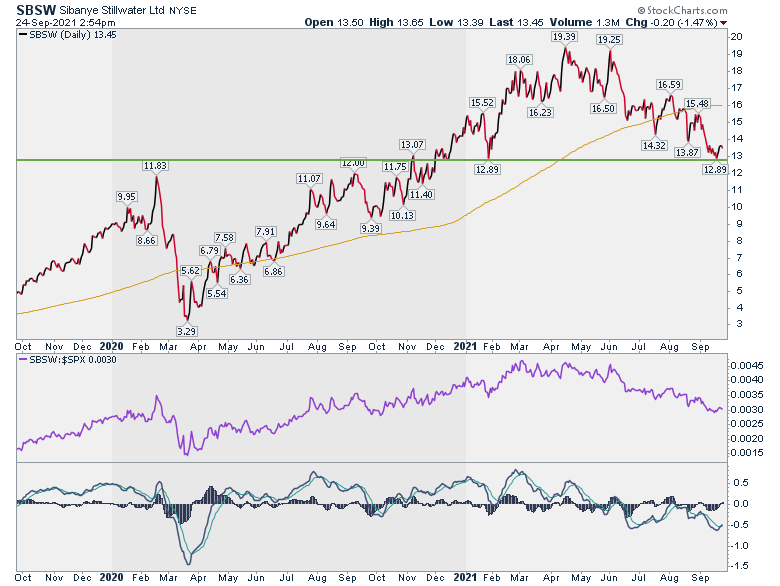Screen dimensions: 780x586
Task: Click the '24-Sep-2021 2:54pm' timestamp
Action: click(66, 22)
